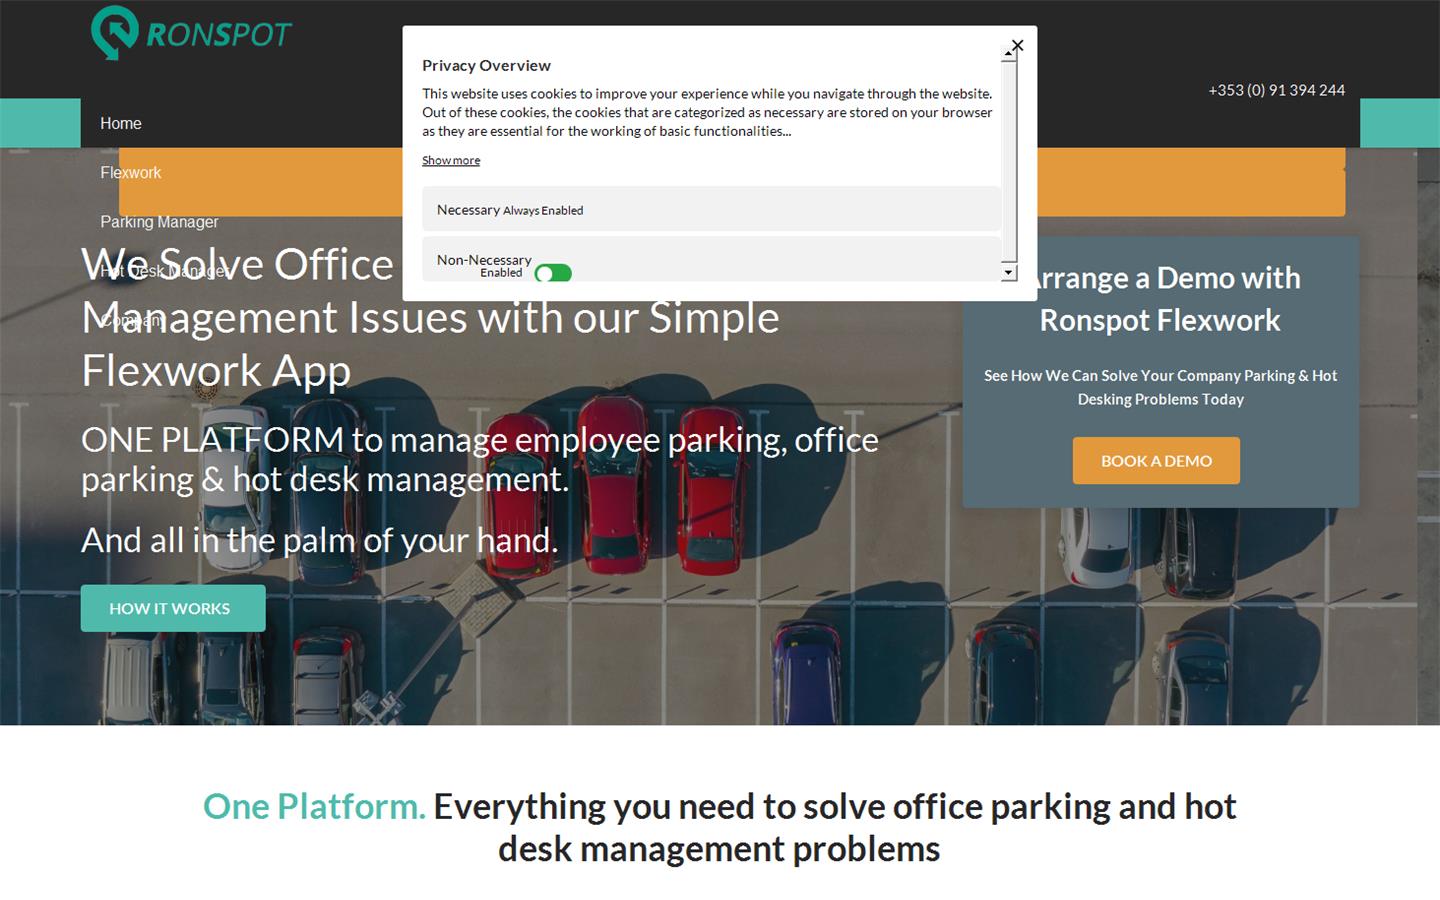The image size is (1440, 900).
Task: Open the Flexwork menu item
Action: 130,173
